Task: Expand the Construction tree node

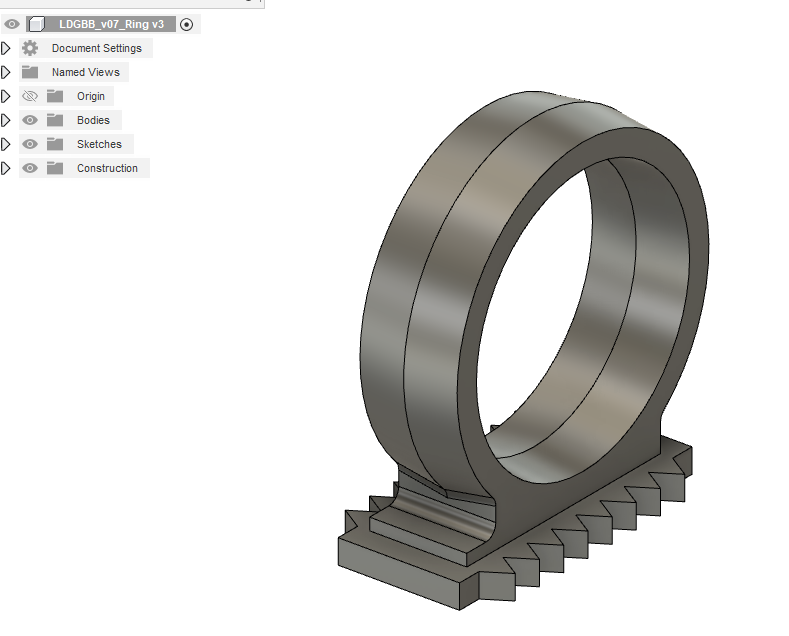Action: pyautogui.click(x=6, y=168)
